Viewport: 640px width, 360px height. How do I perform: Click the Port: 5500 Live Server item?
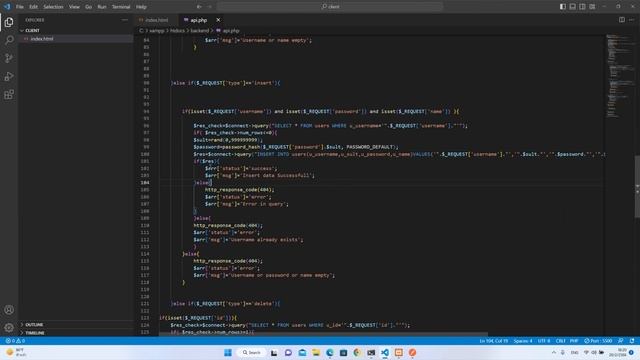598,341
